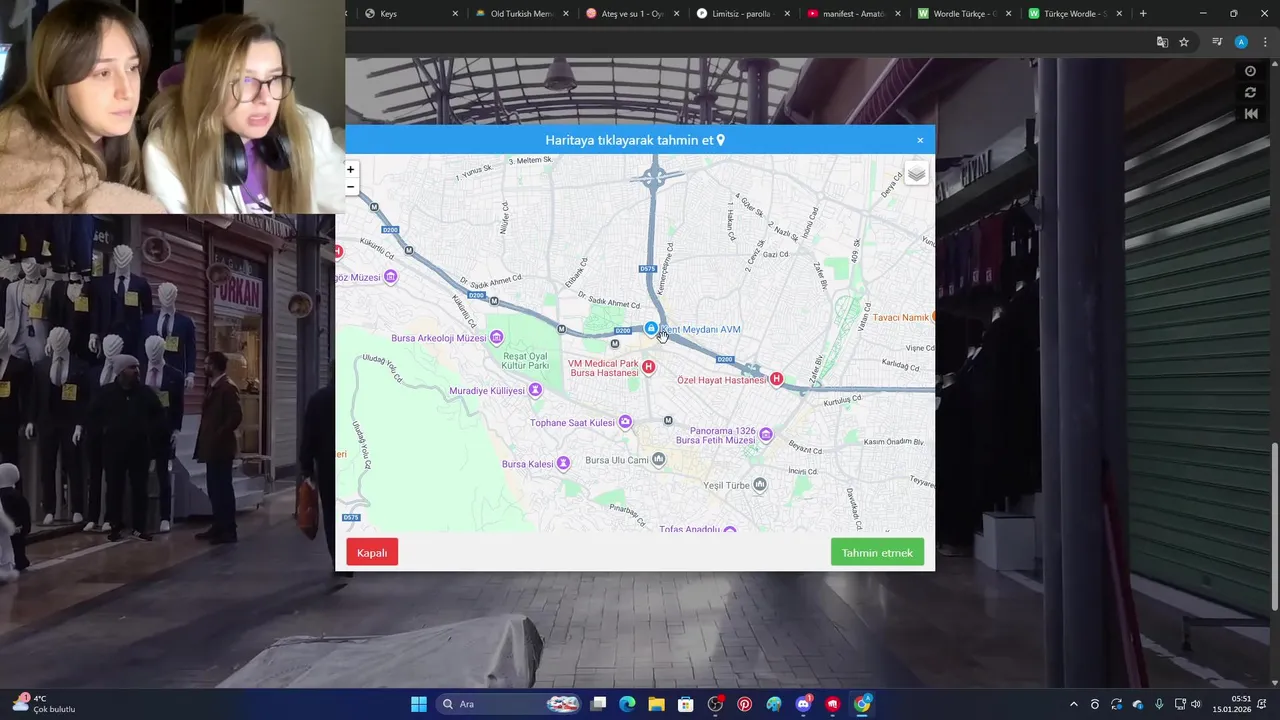Open Windows Start menu
Screen dimensions: 1280x720
(x=419, y=704)
